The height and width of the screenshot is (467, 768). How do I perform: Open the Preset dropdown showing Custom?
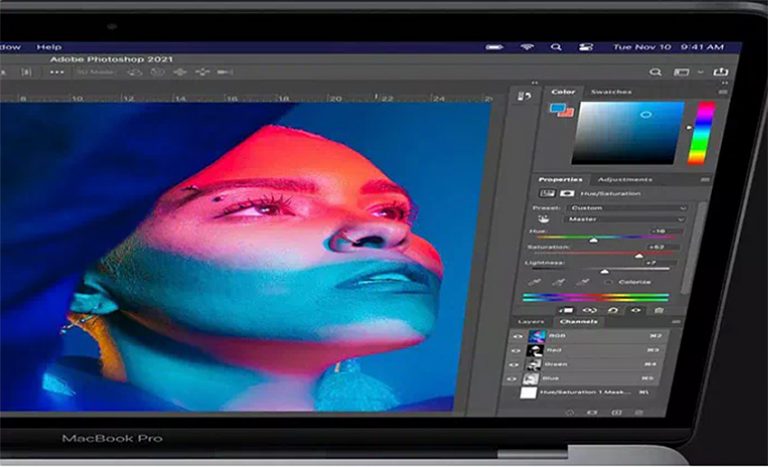pyautogui.click(x=625, y=207)
